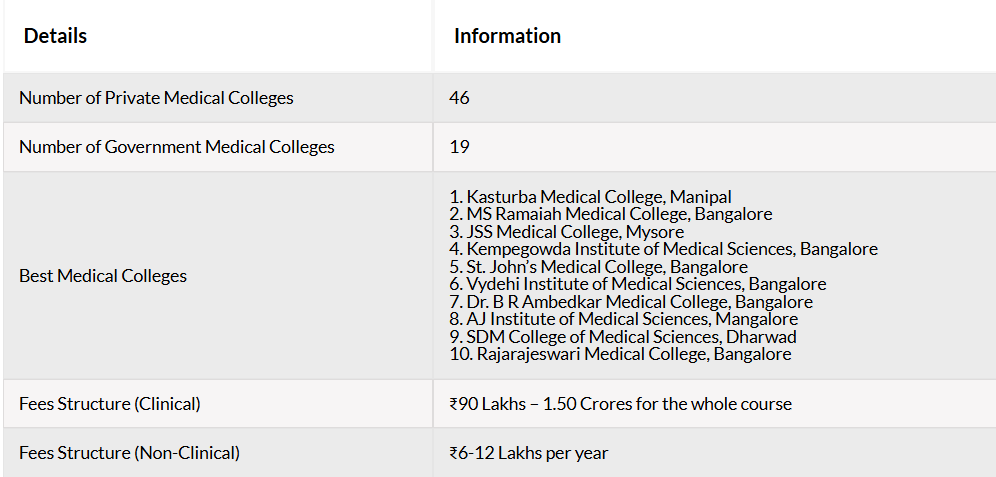This screenshot has width=996, height=477.
Task: Click Vydehi Institute of Medical Sciences entry
Action: coord(638,284)
